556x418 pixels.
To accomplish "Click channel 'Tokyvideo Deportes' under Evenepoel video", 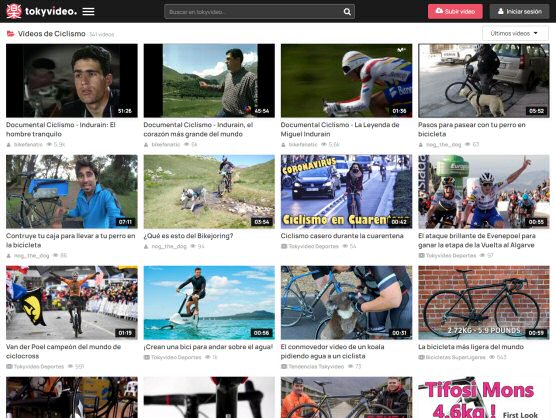I will [x=451, y=256].
